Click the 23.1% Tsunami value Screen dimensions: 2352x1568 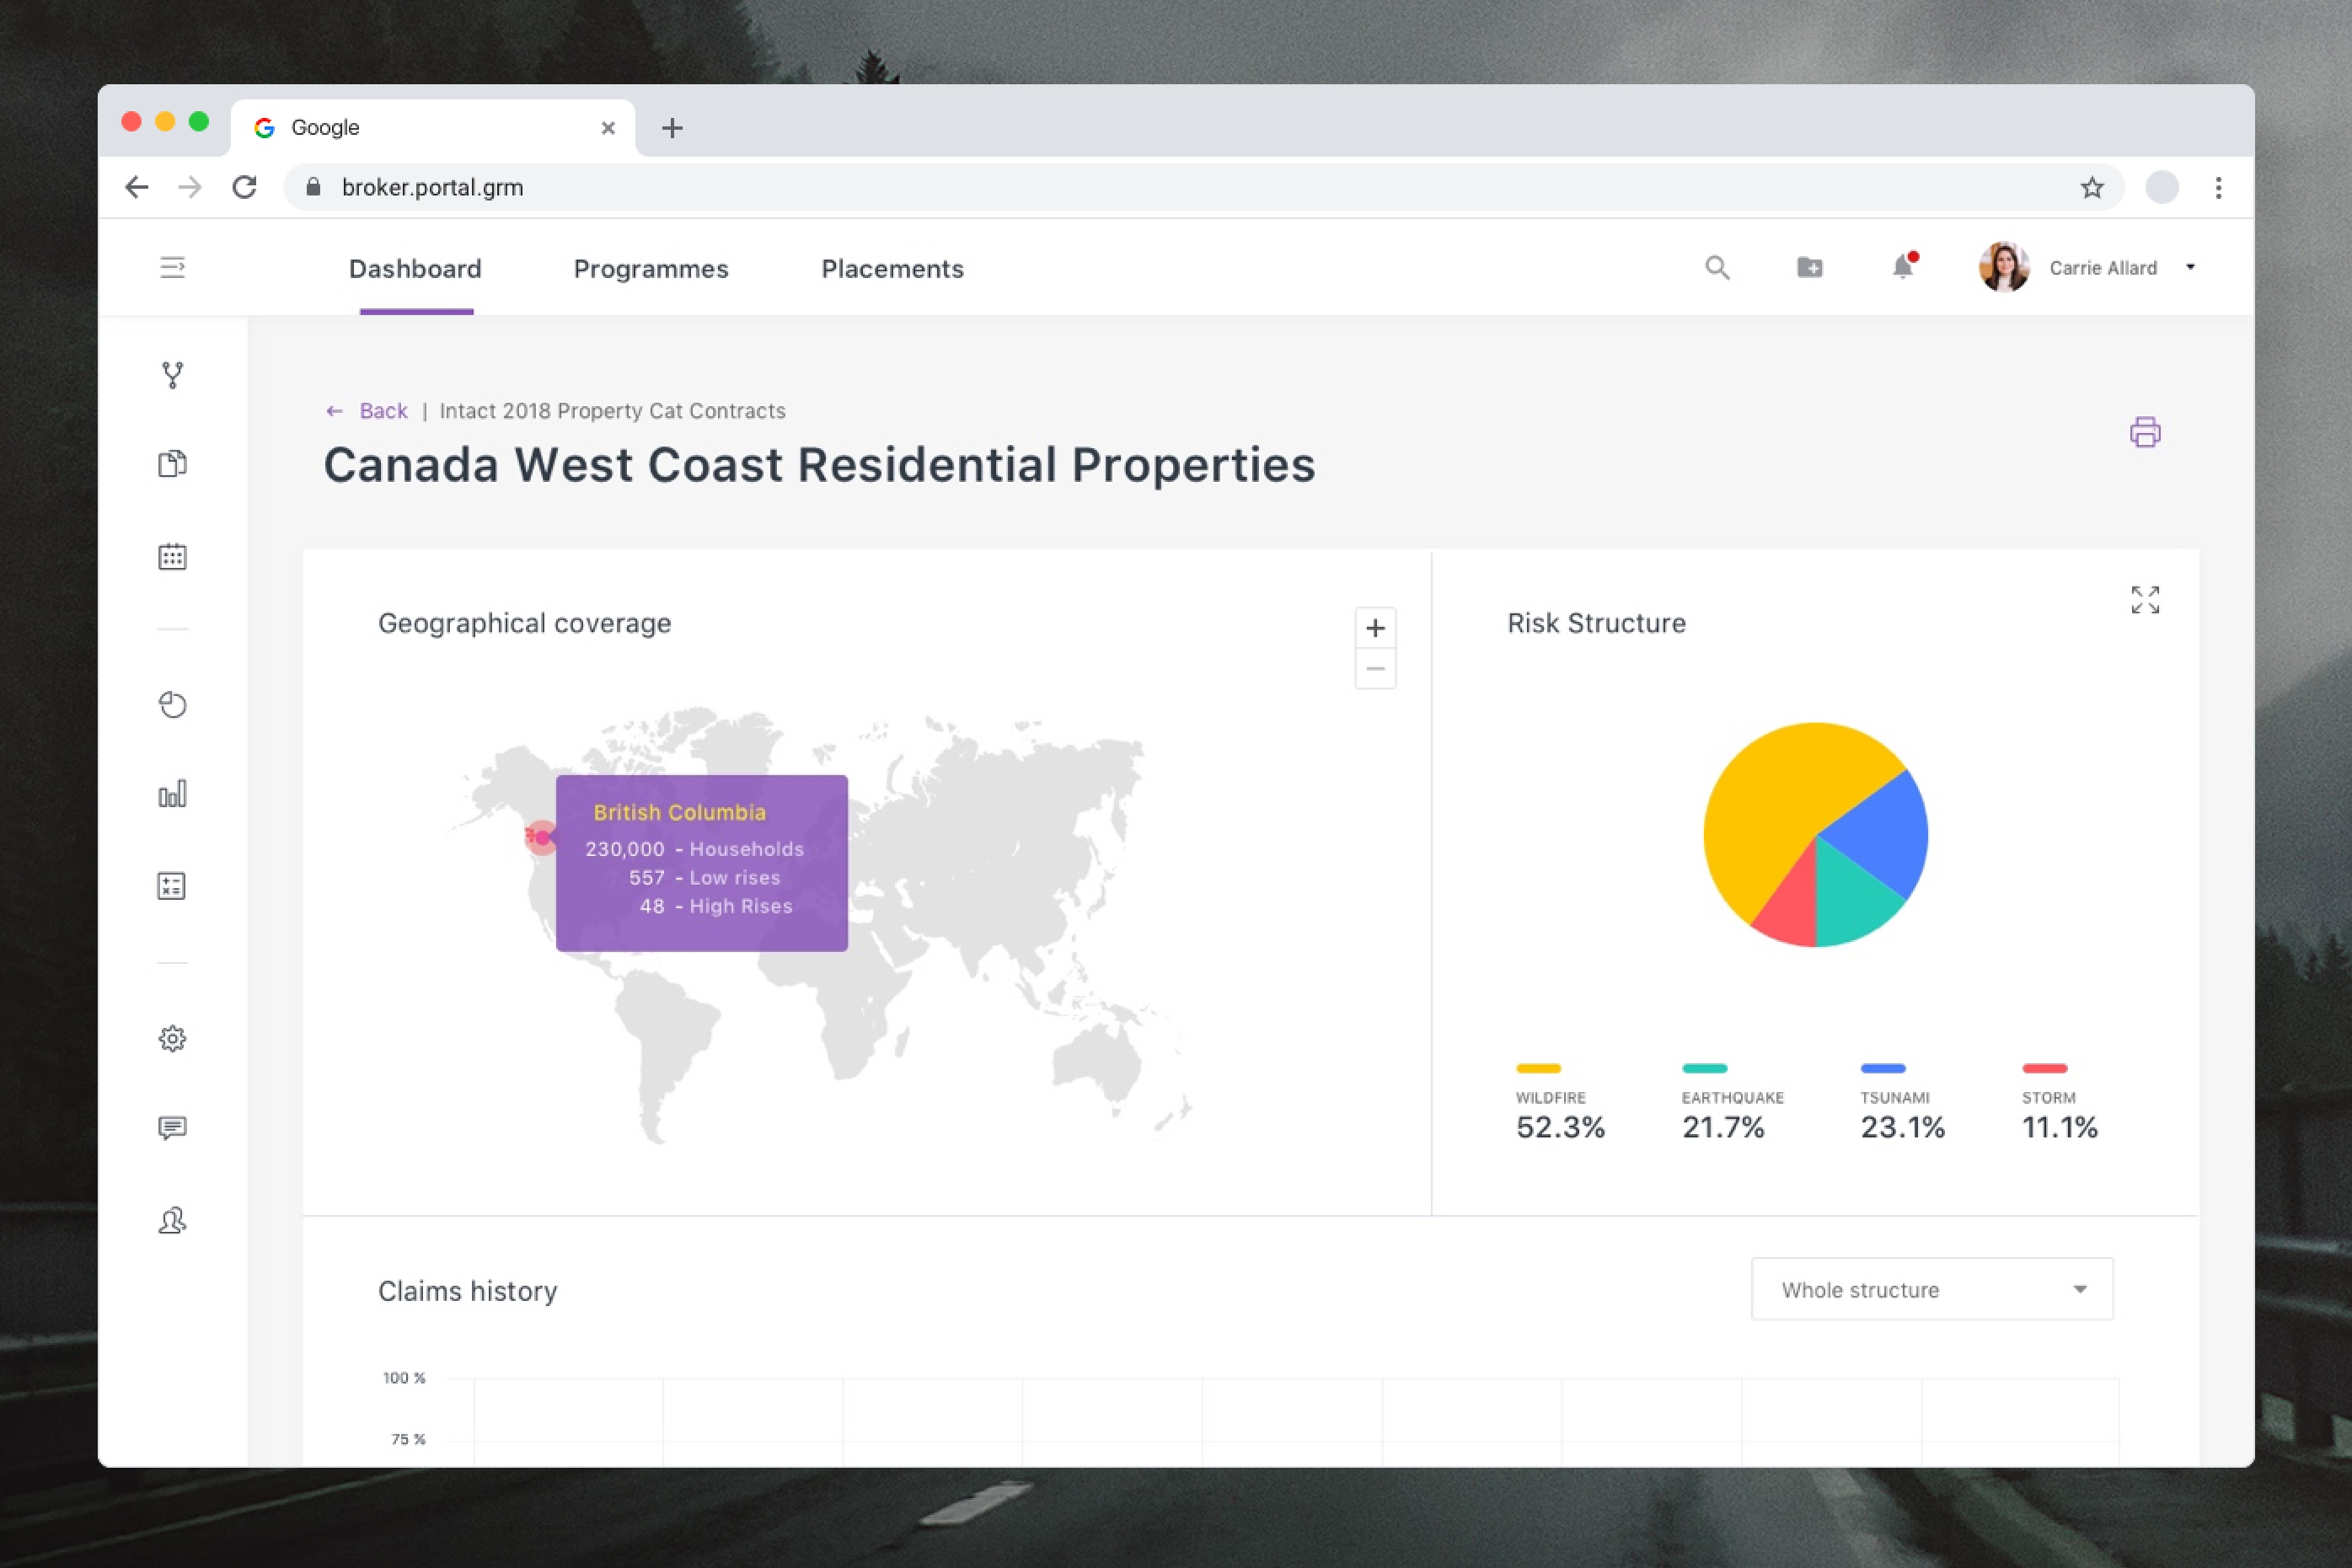(1902, 1127)
